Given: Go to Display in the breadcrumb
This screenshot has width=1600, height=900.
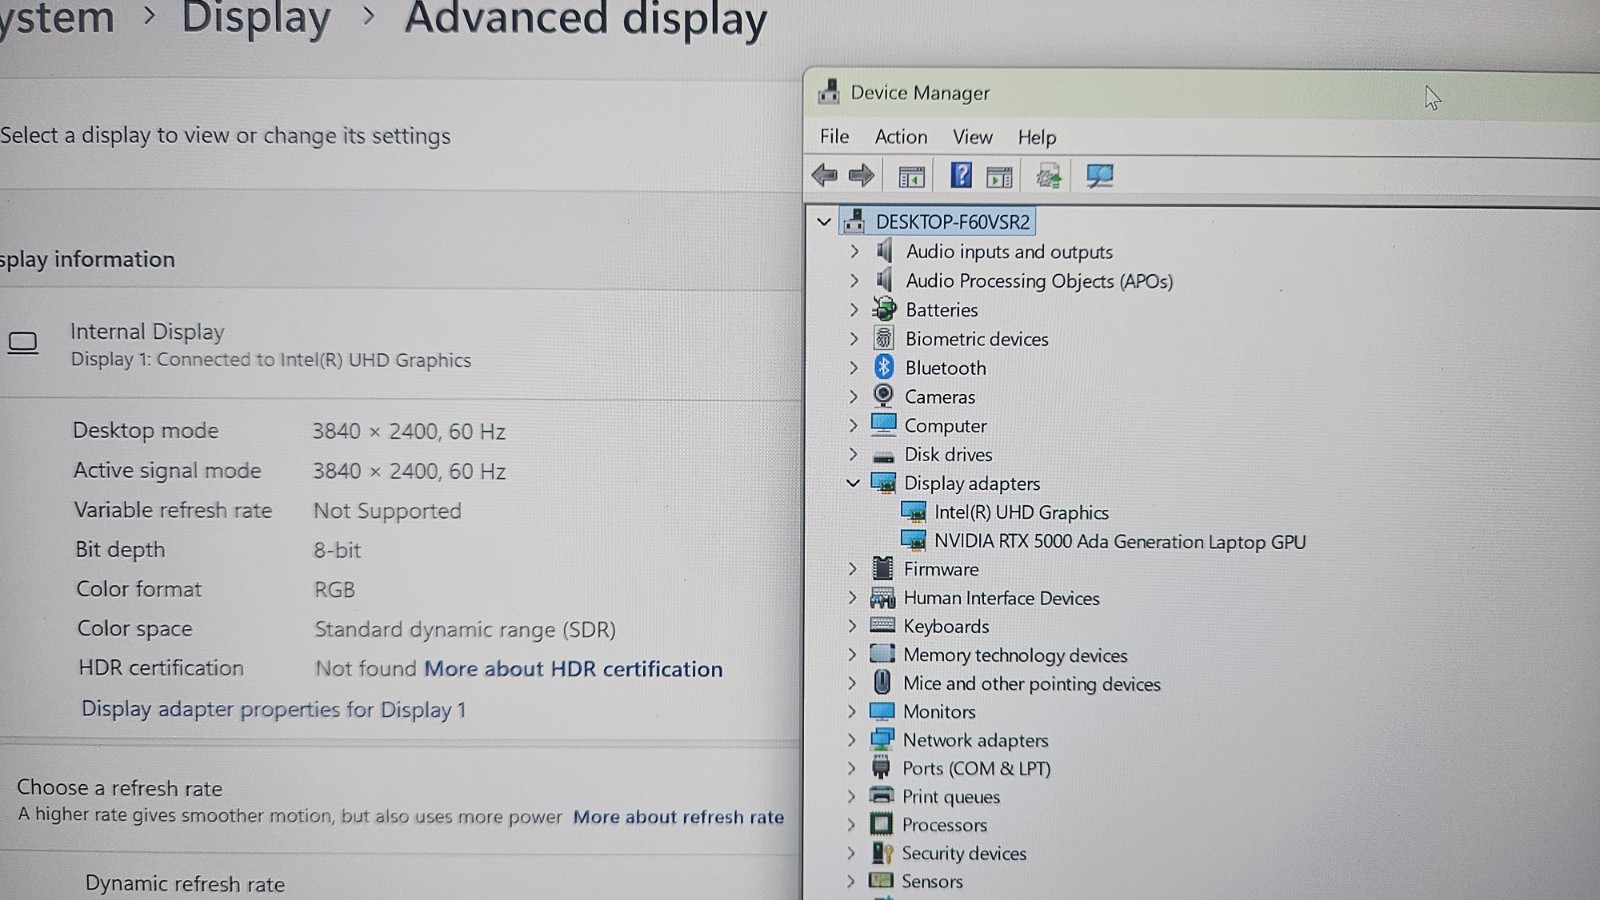Looking at the screenshot, I should [x=255, y=19].
